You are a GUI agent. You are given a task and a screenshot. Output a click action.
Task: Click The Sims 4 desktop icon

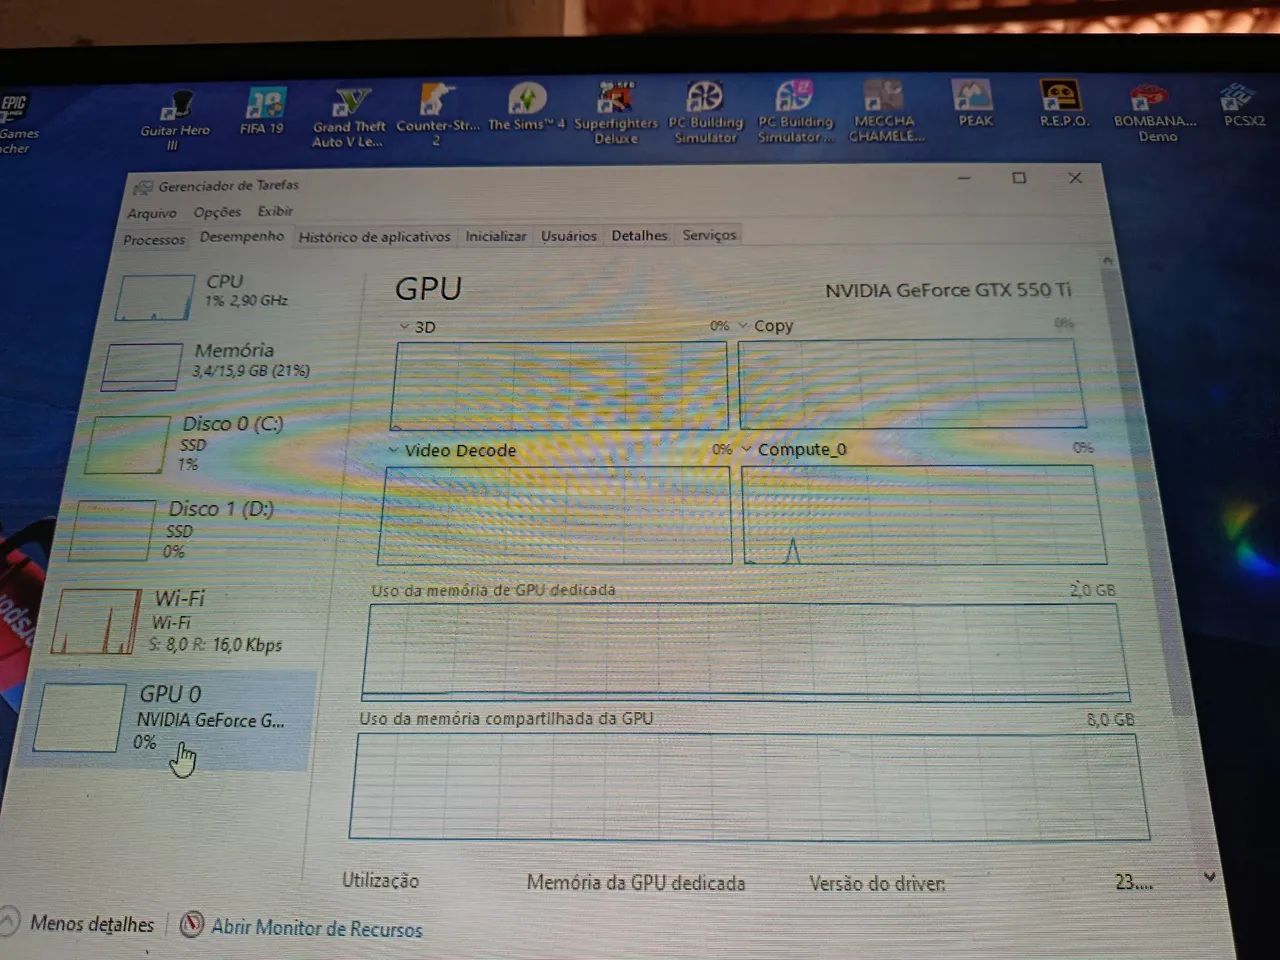click(527, 107)
